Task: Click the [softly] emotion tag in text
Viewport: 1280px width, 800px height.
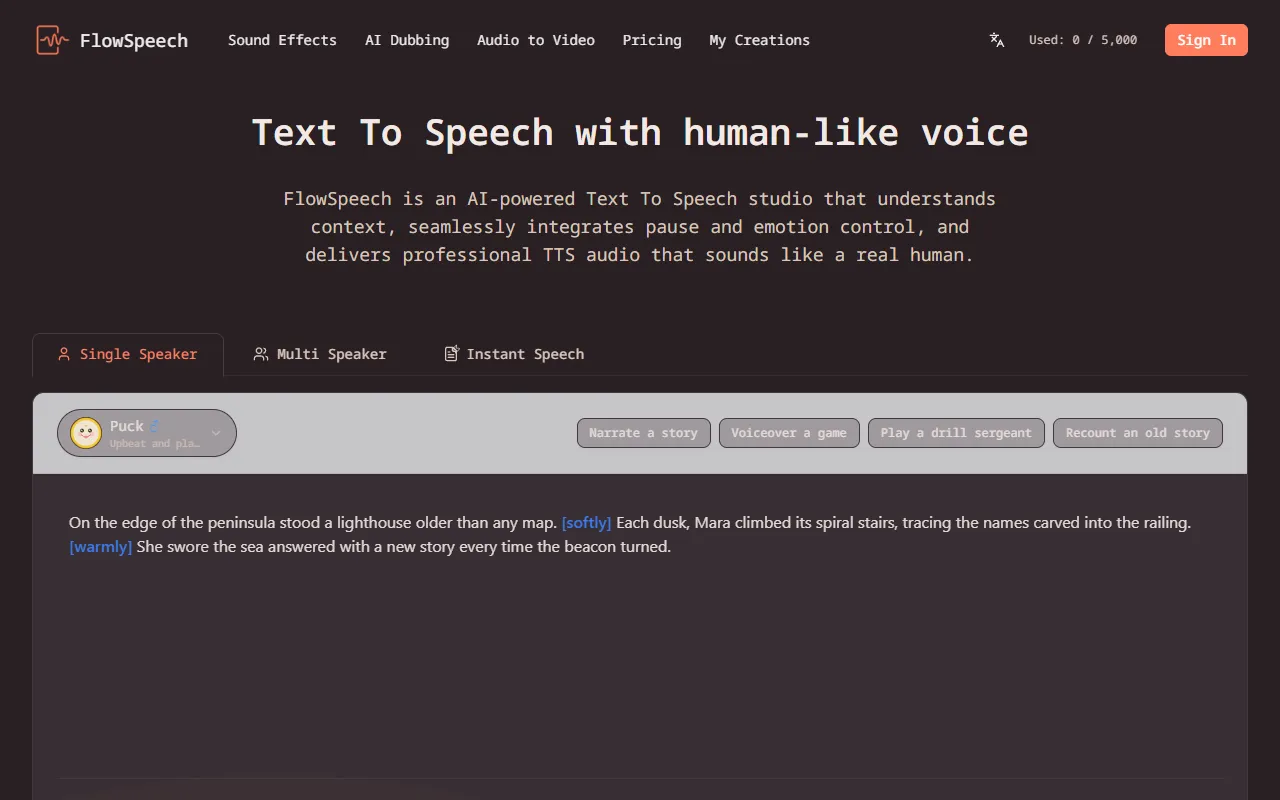Action: point(586,523)
